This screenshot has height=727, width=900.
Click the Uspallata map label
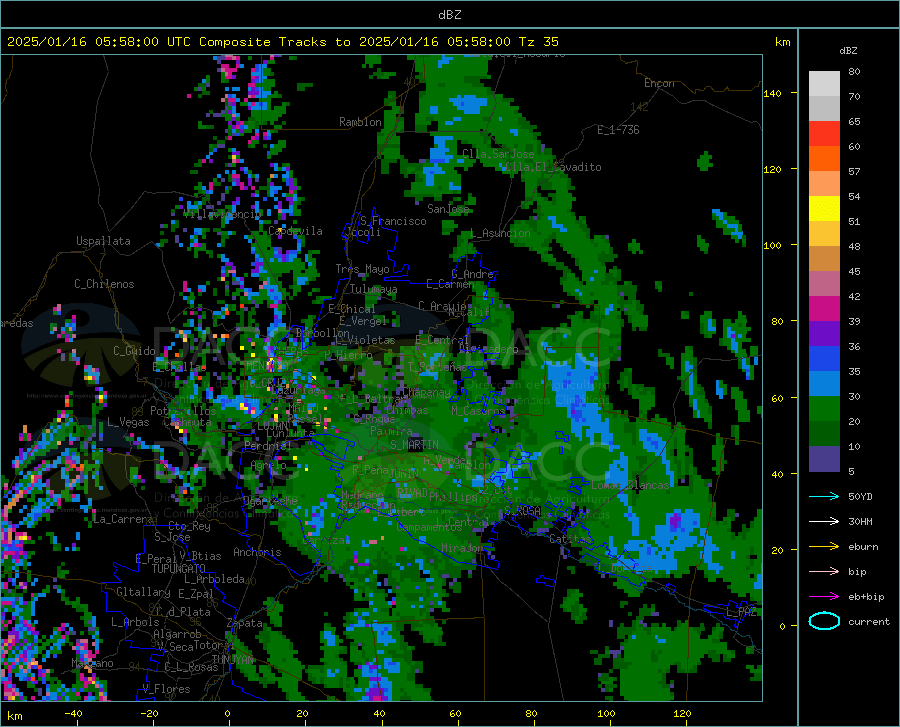[x=103, y=241]
